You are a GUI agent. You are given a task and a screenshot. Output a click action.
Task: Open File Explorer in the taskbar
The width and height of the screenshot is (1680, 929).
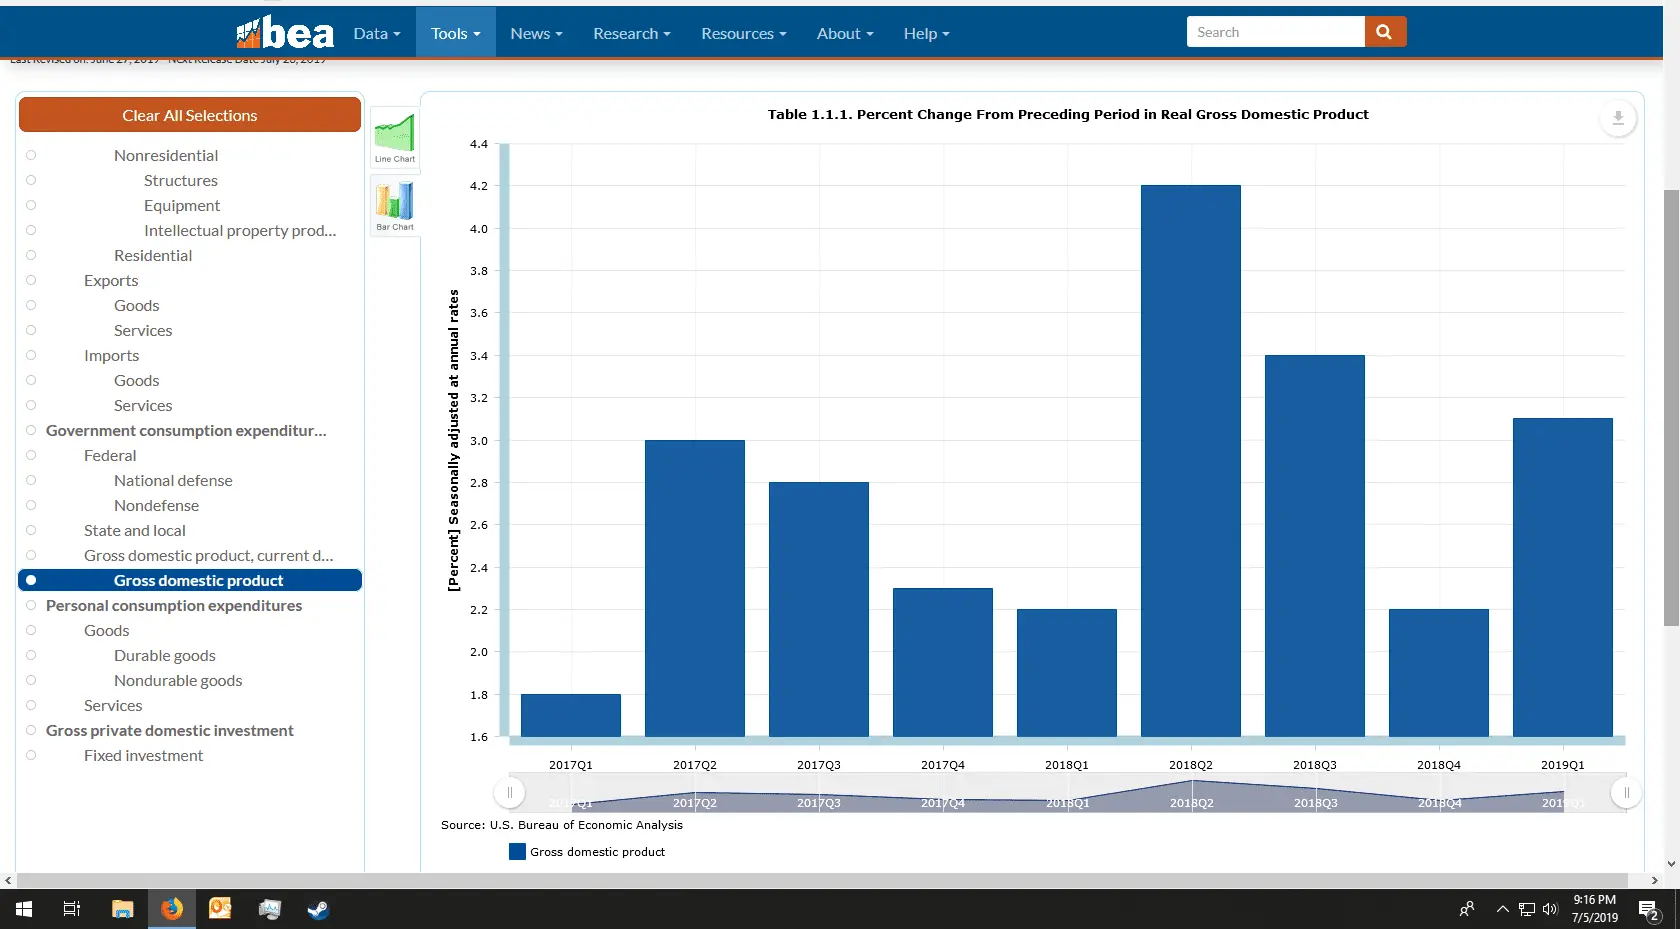(122, 909)
